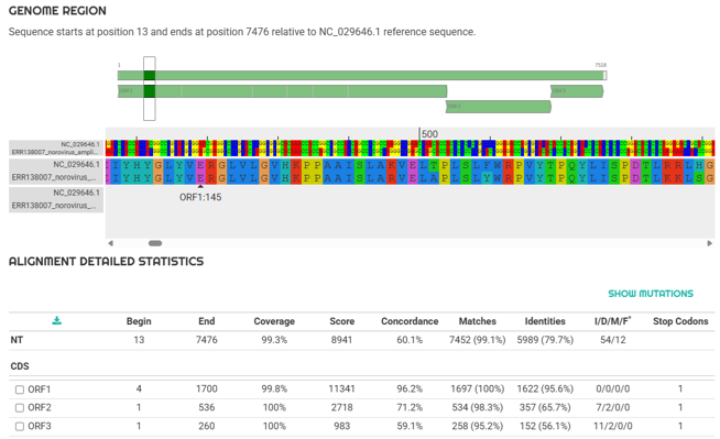Click the genome region viewport selector box
The image size is (720, 439).
coord(149,88)
